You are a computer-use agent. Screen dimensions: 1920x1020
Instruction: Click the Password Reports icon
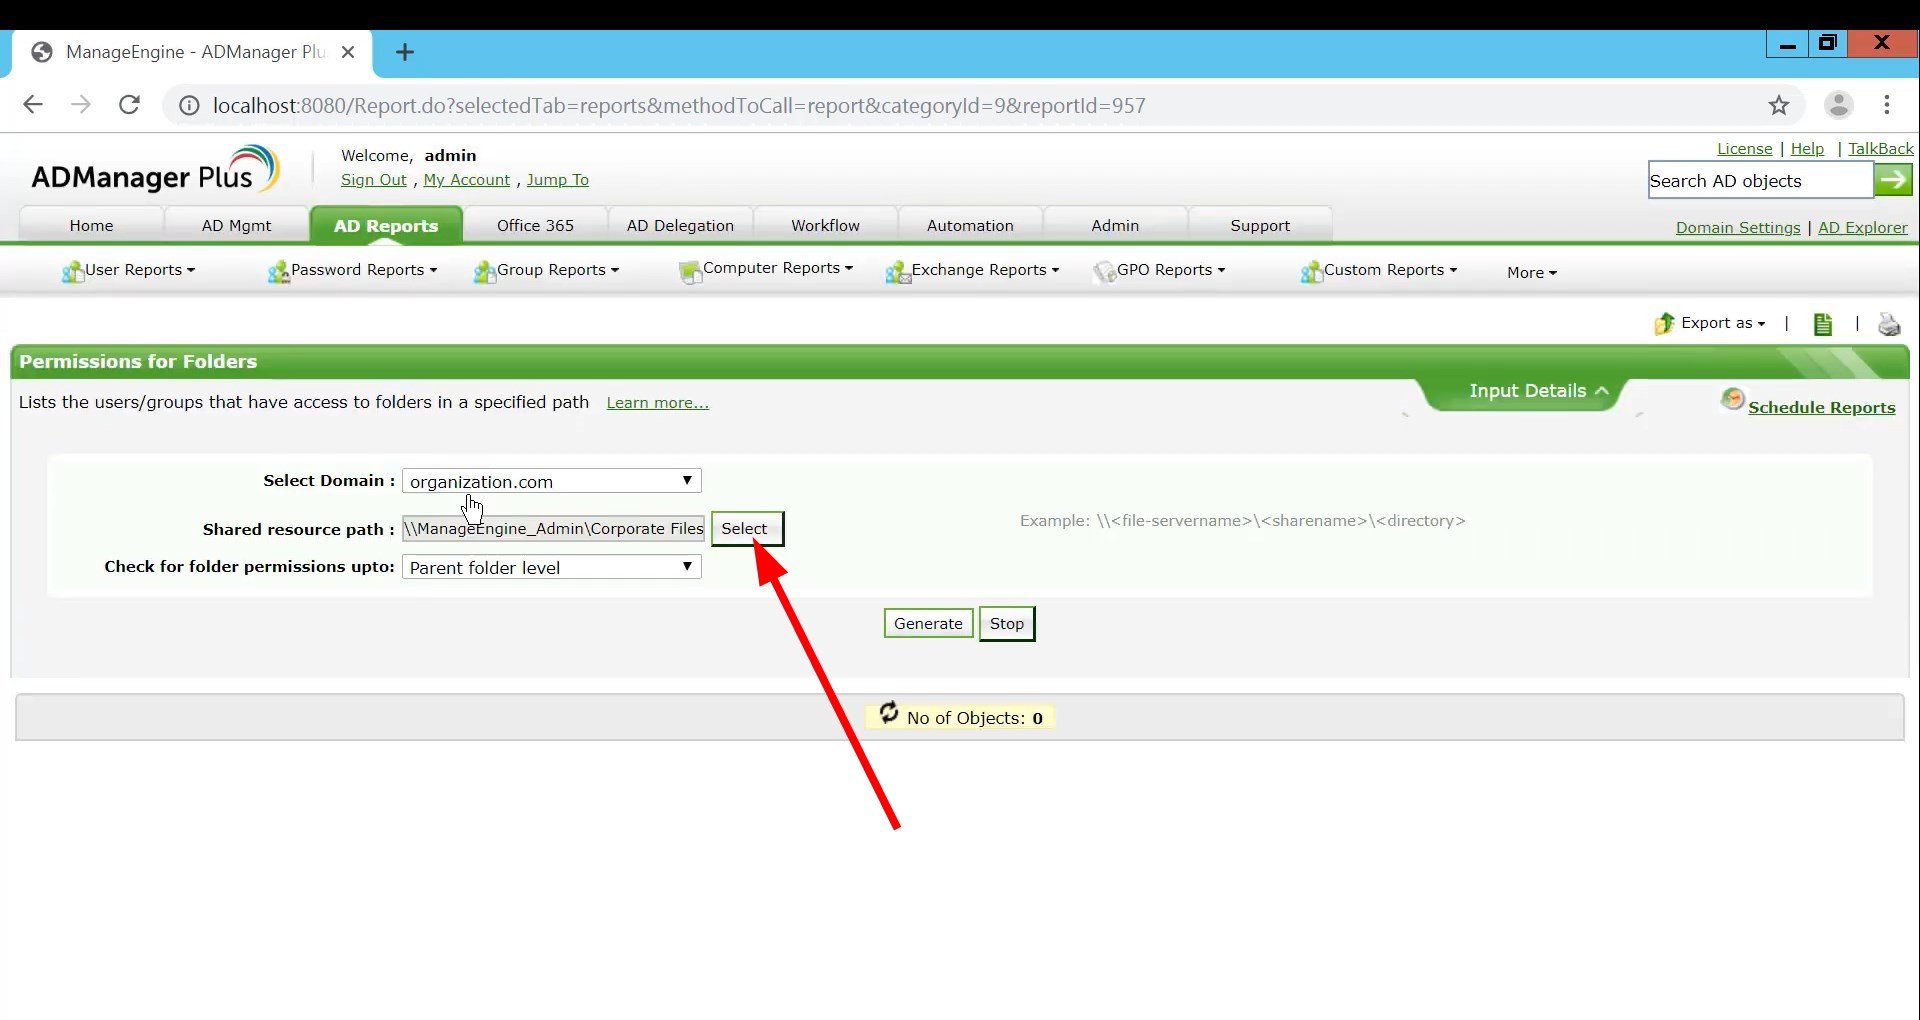pyautogui.click(x=279, y=271)
